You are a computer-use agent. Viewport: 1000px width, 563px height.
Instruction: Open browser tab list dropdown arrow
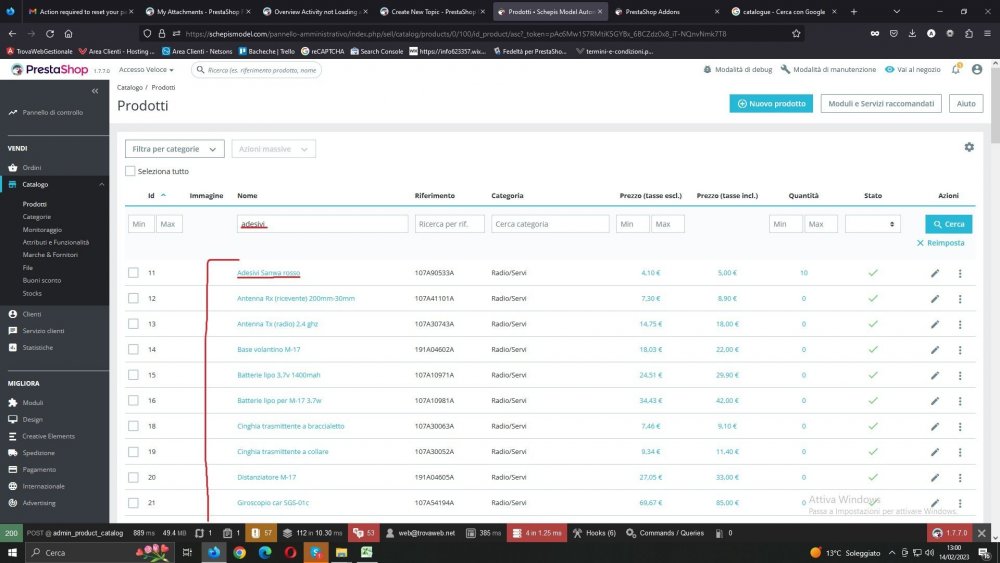[897, 11]
